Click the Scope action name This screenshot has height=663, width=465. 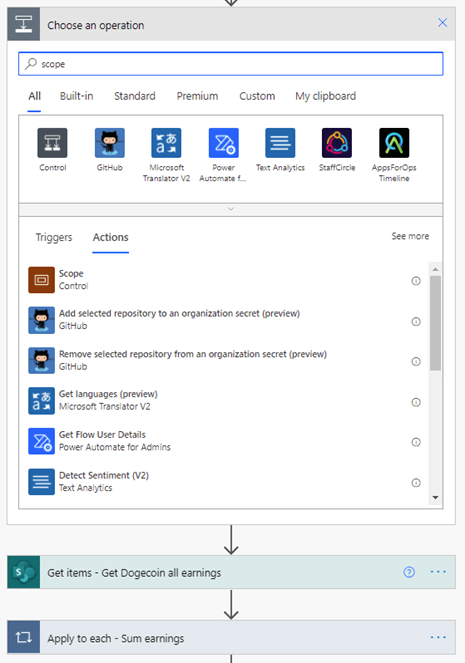(71, 274)
